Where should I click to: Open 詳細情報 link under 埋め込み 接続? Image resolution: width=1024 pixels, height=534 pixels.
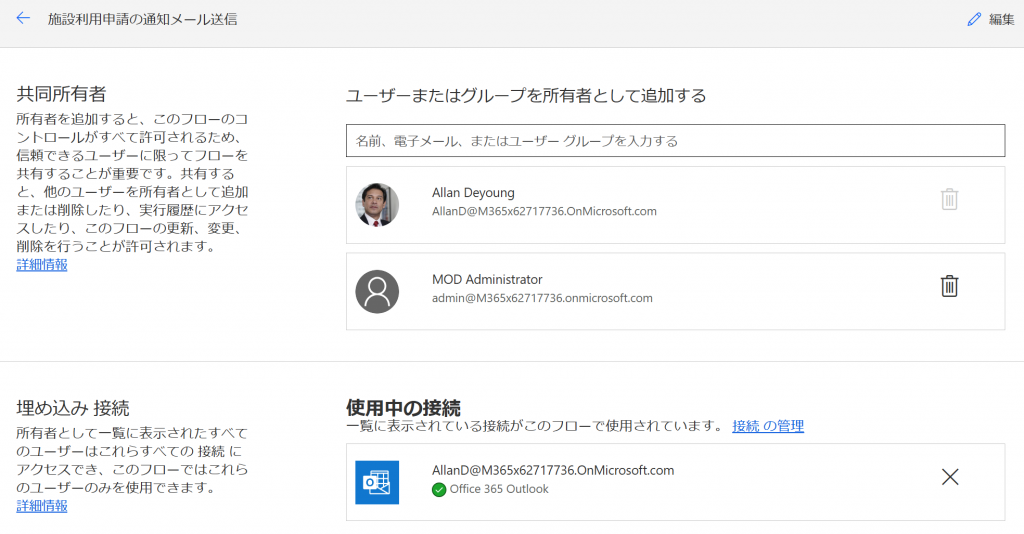[42, 506]
